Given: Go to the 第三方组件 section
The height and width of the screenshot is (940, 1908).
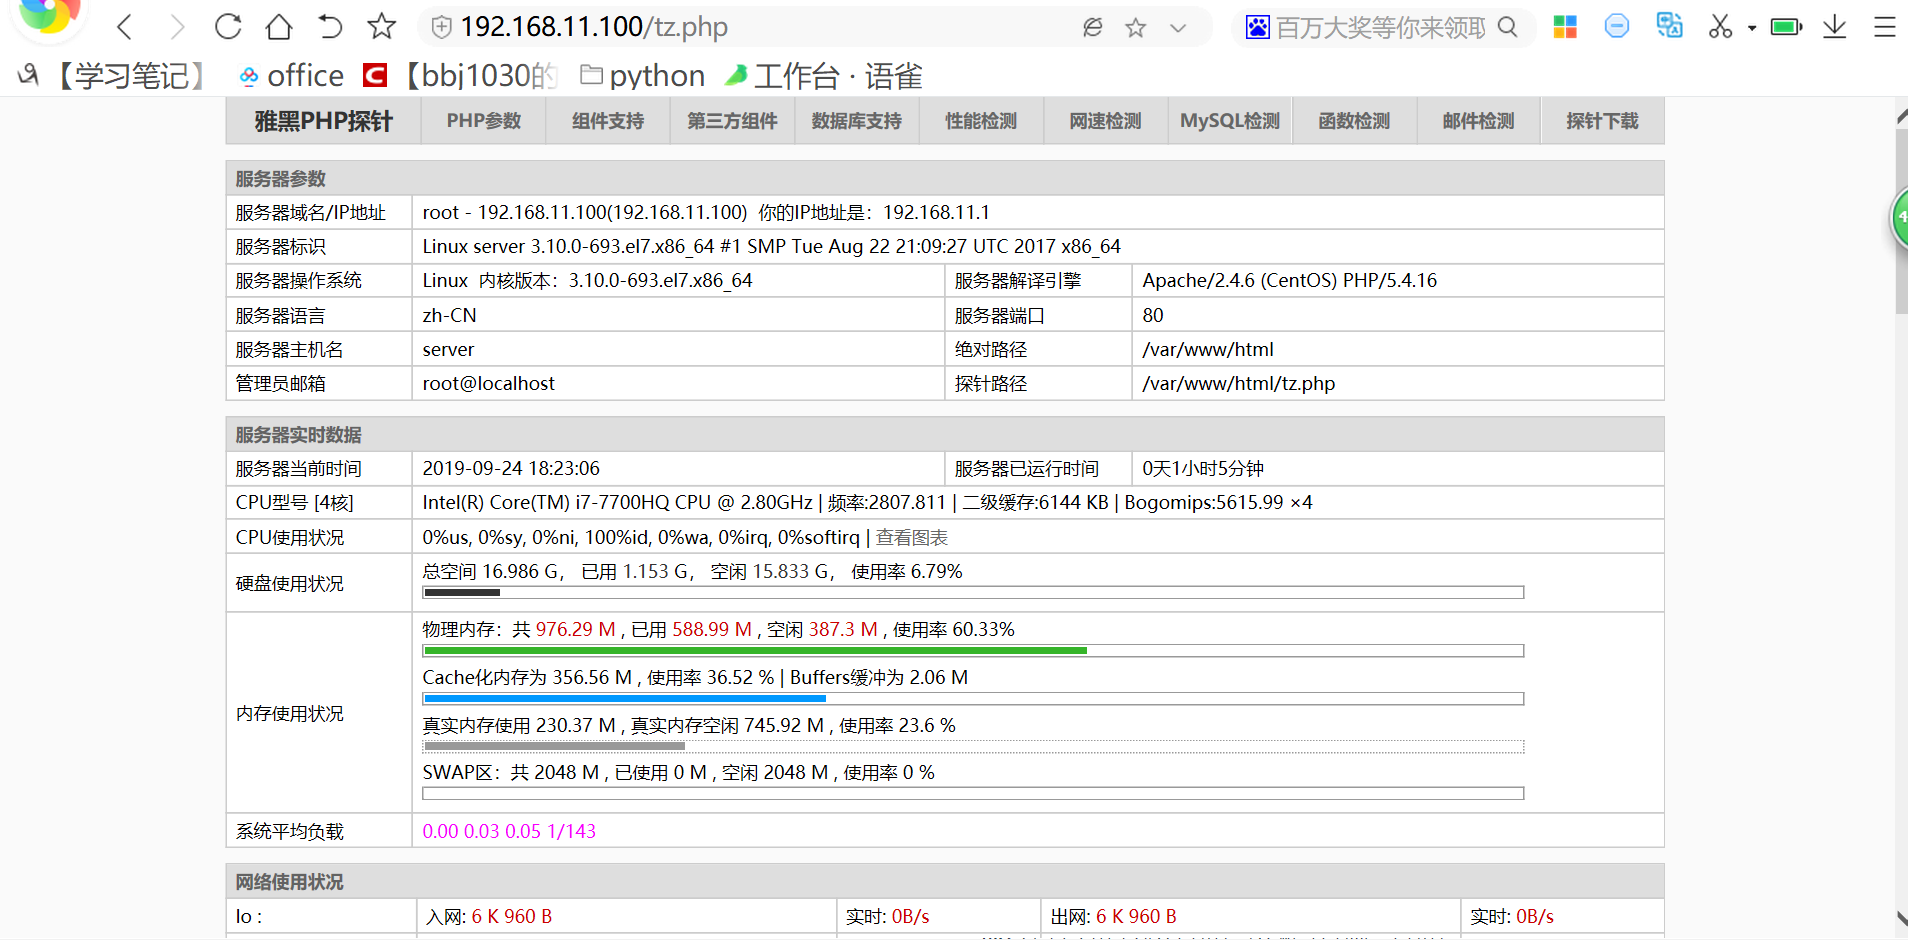Looking at the screenshot, I should click(x=732, y=121).
